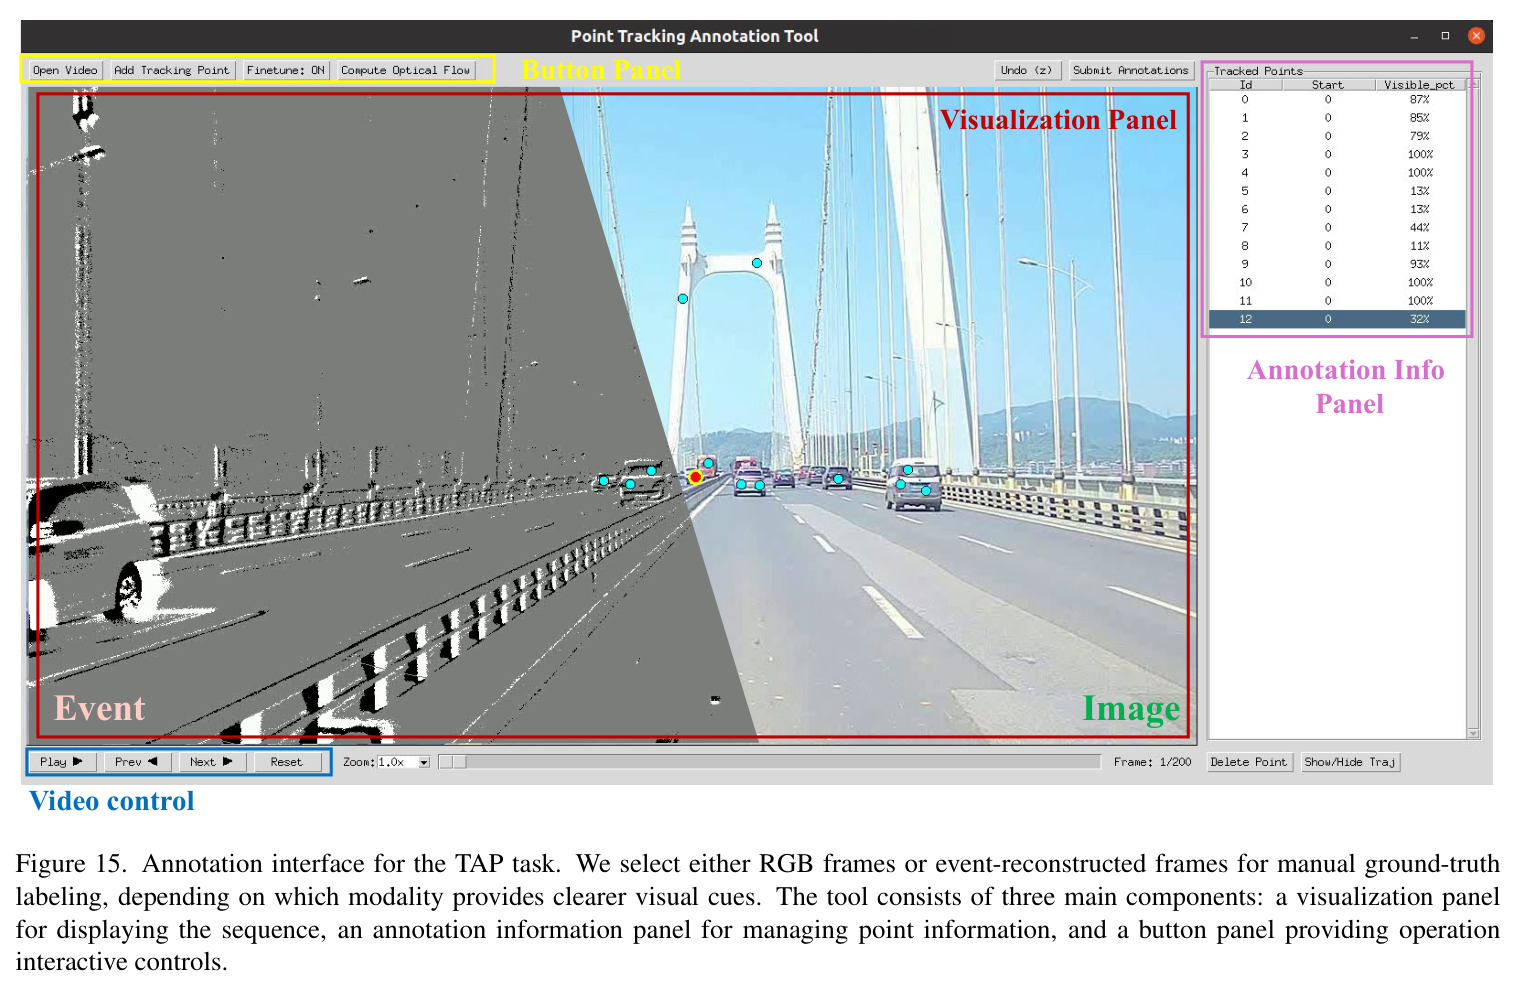Undo the last action with Undo (z)
The width and height of the screenshot is (1516, 992).
[x=1027, y=70]
